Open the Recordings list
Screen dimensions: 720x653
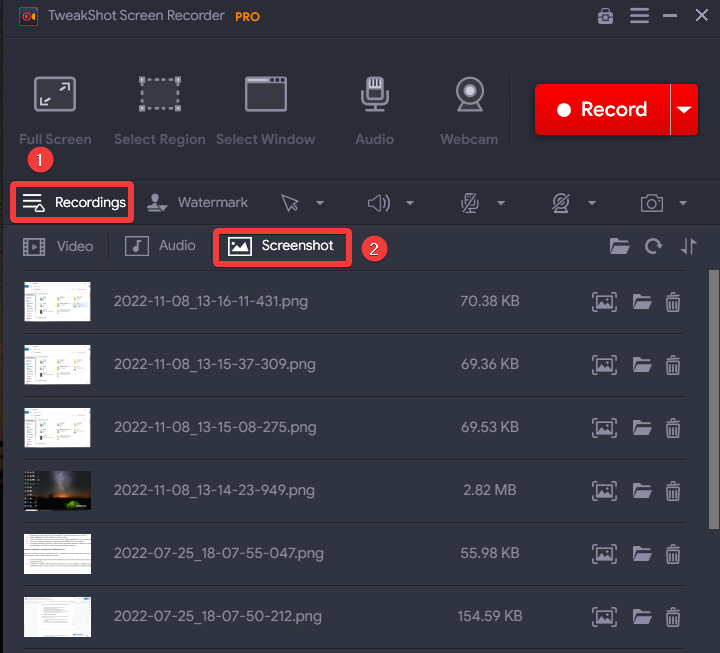(x=73, y=203)
